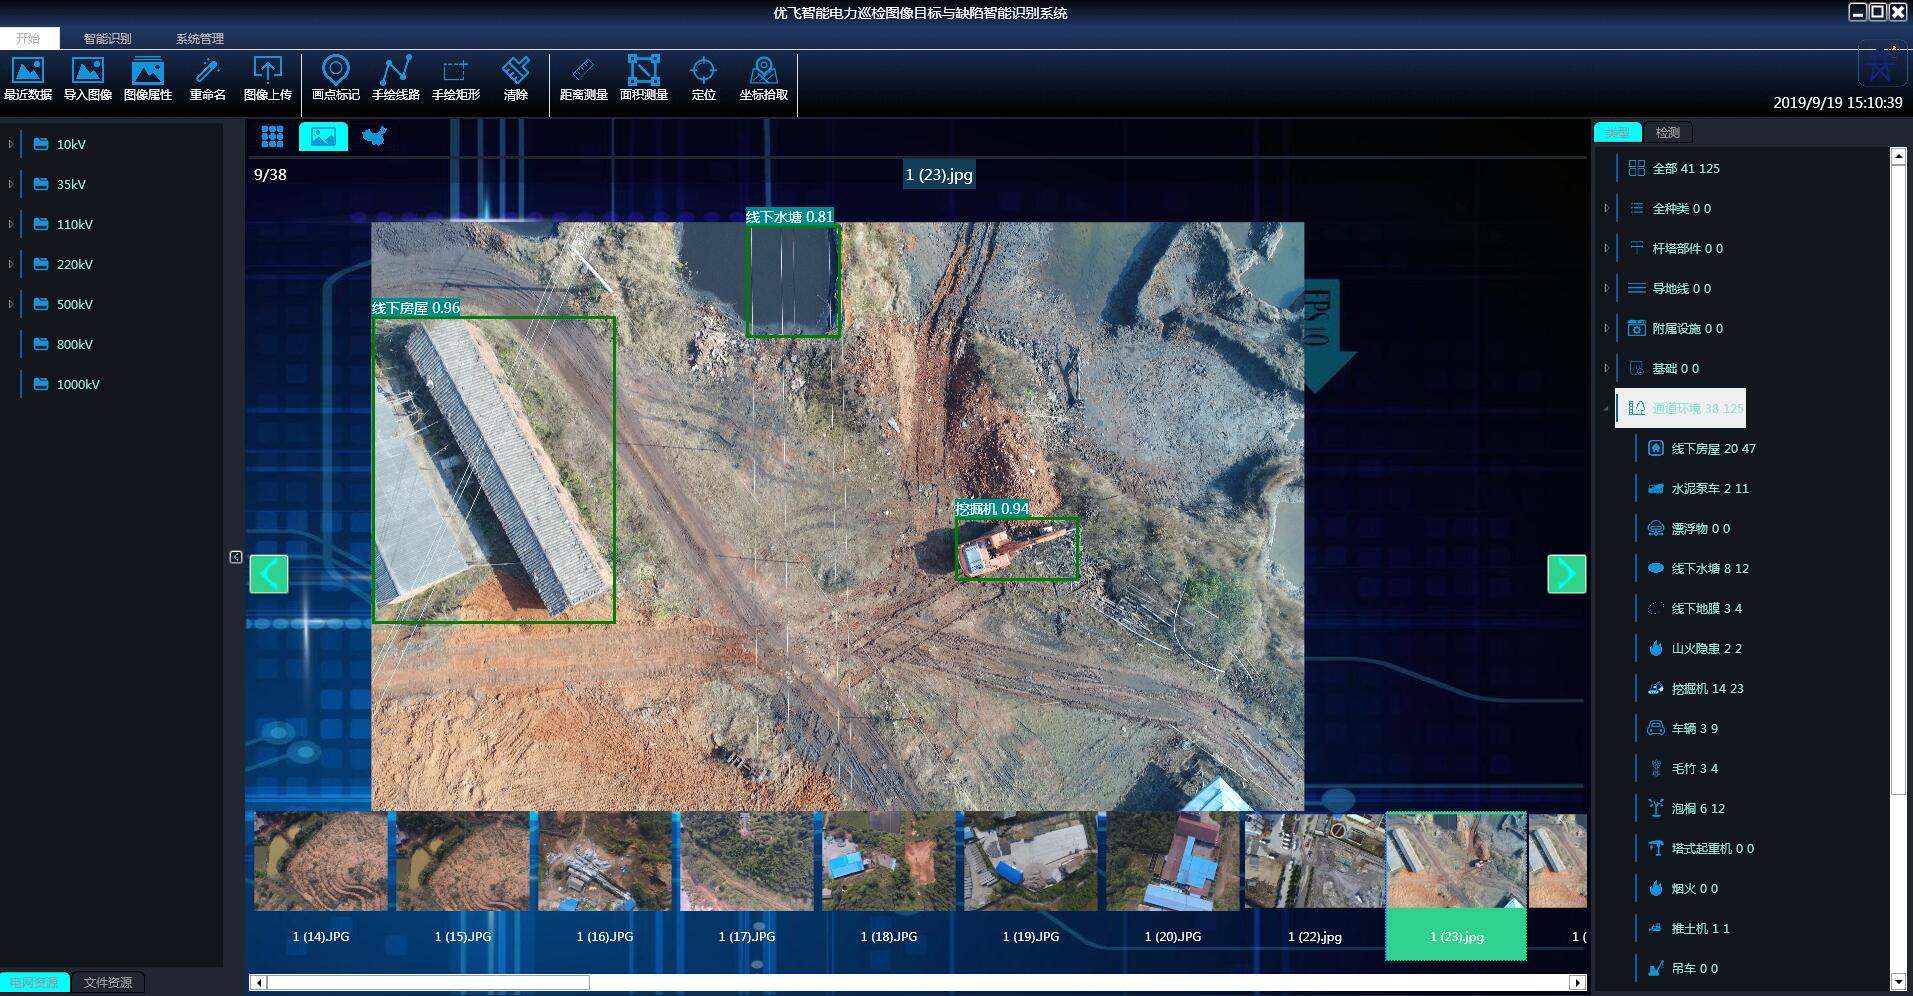Select the 通道环境 38 125 category

point(1681,408)
